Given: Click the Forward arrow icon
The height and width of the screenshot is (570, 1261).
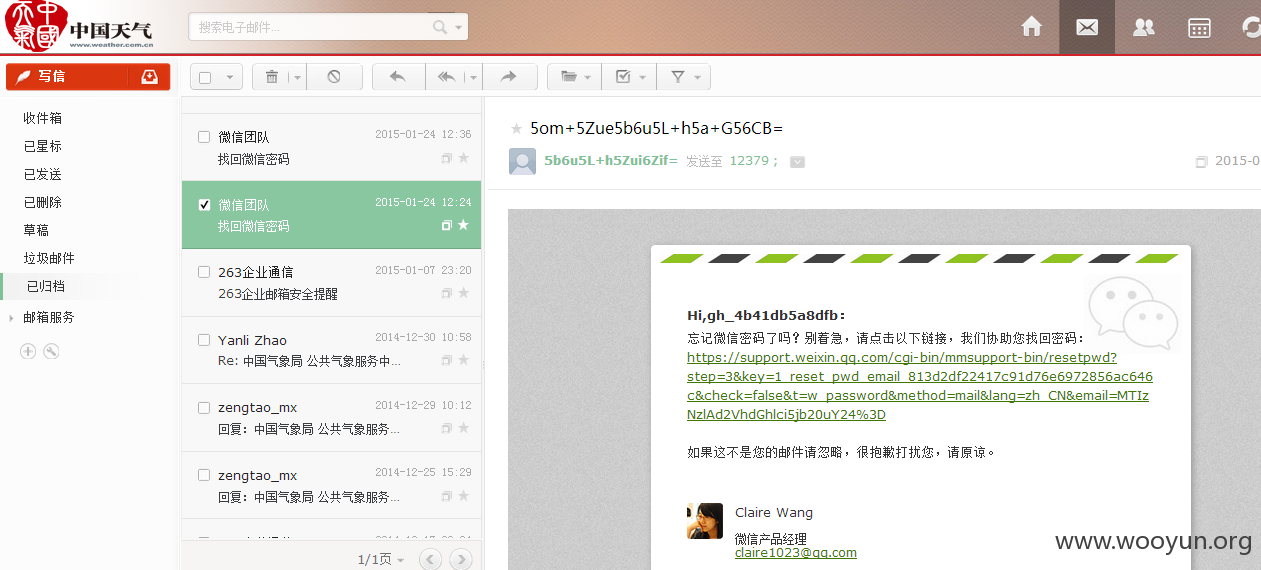Looking at the screenshot, I should [508, 77].
